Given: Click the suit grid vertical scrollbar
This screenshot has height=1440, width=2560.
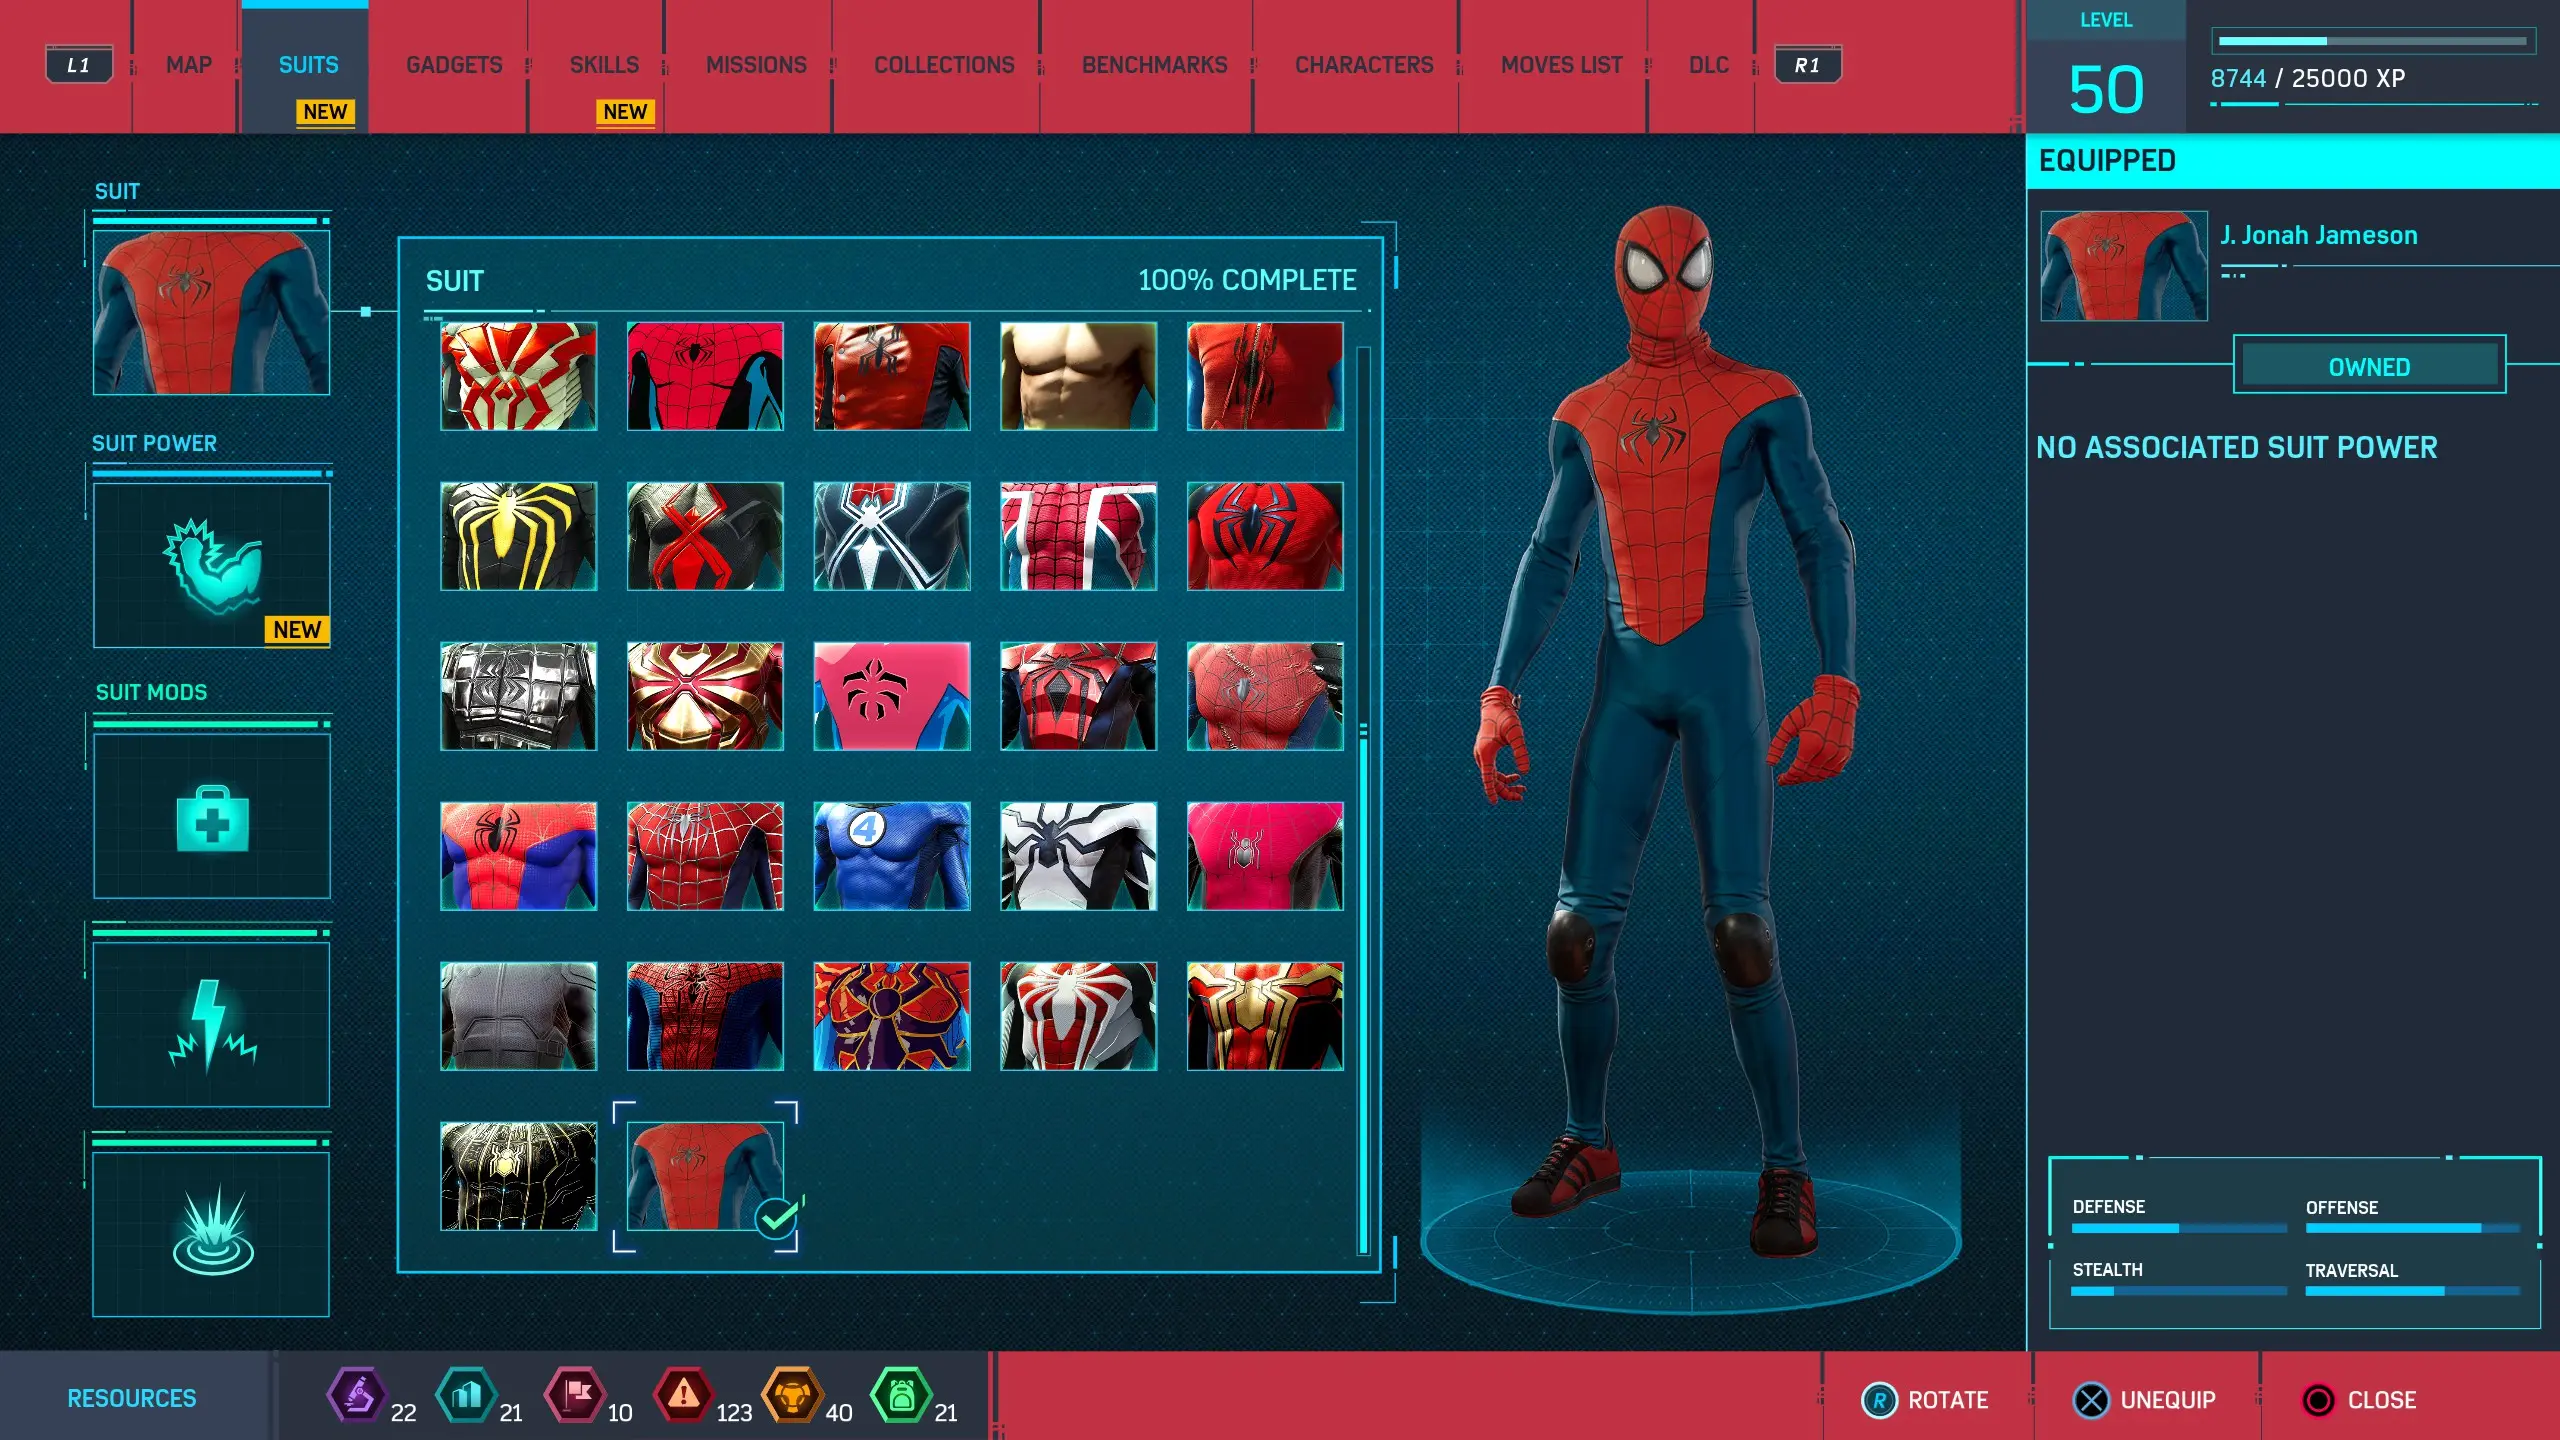Looking at the screenshot, I should [1363, 800].
